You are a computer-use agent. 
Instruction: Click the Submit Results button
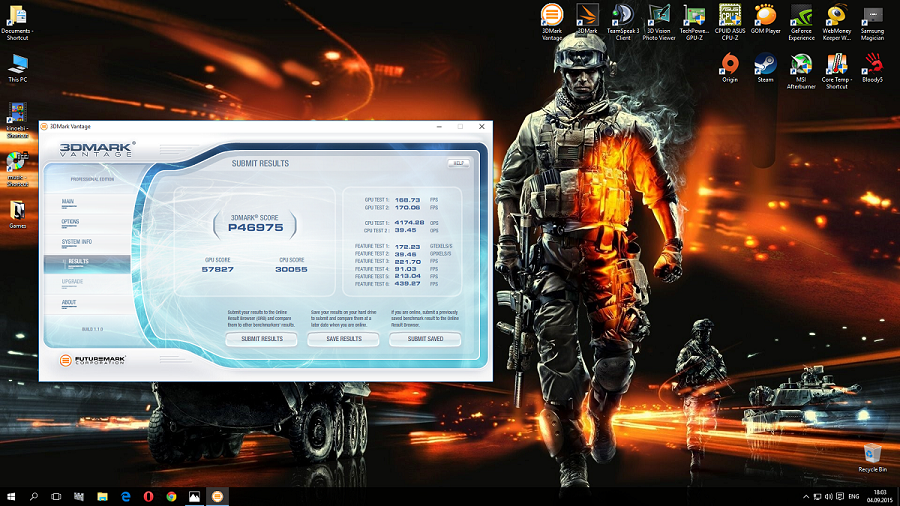261,339
